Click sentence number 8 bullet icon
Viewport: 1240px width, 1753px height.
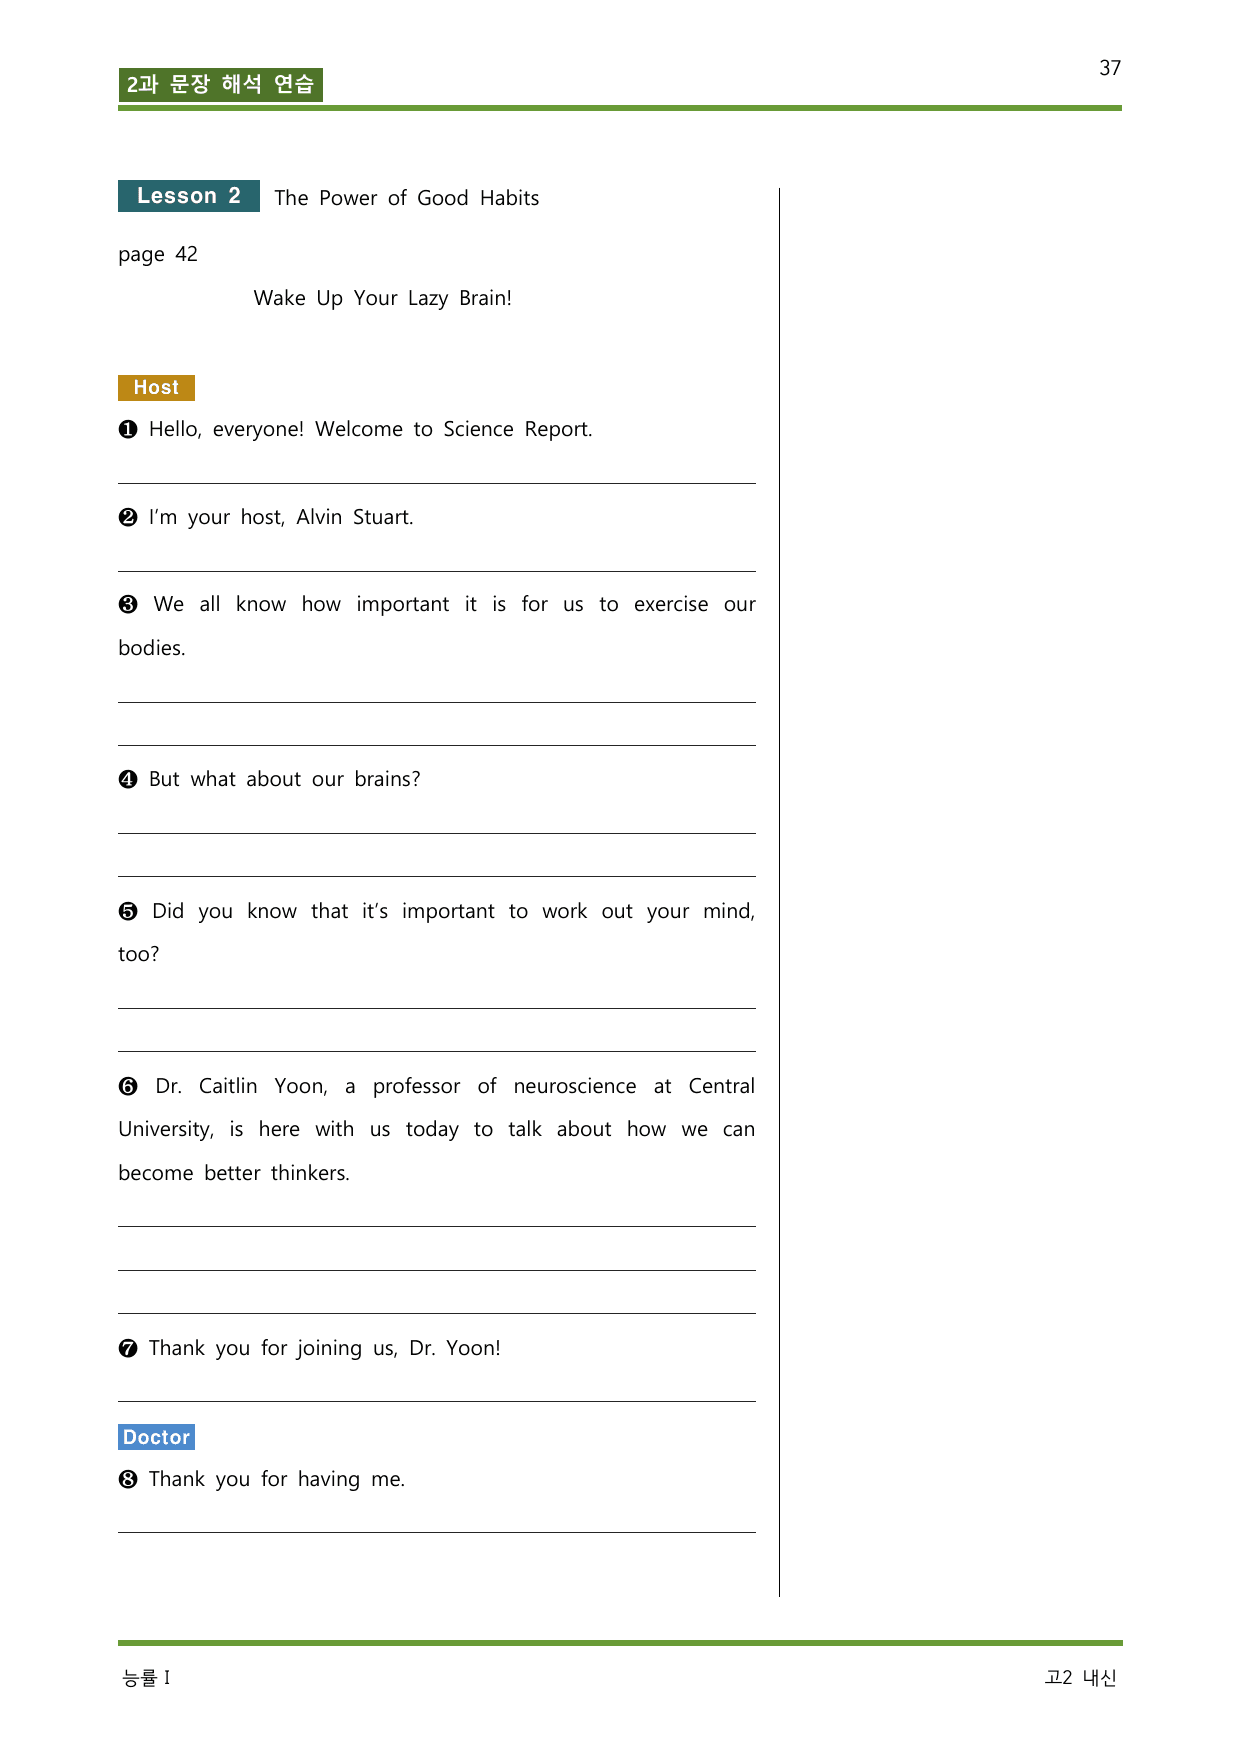[x=128, y=1479]
